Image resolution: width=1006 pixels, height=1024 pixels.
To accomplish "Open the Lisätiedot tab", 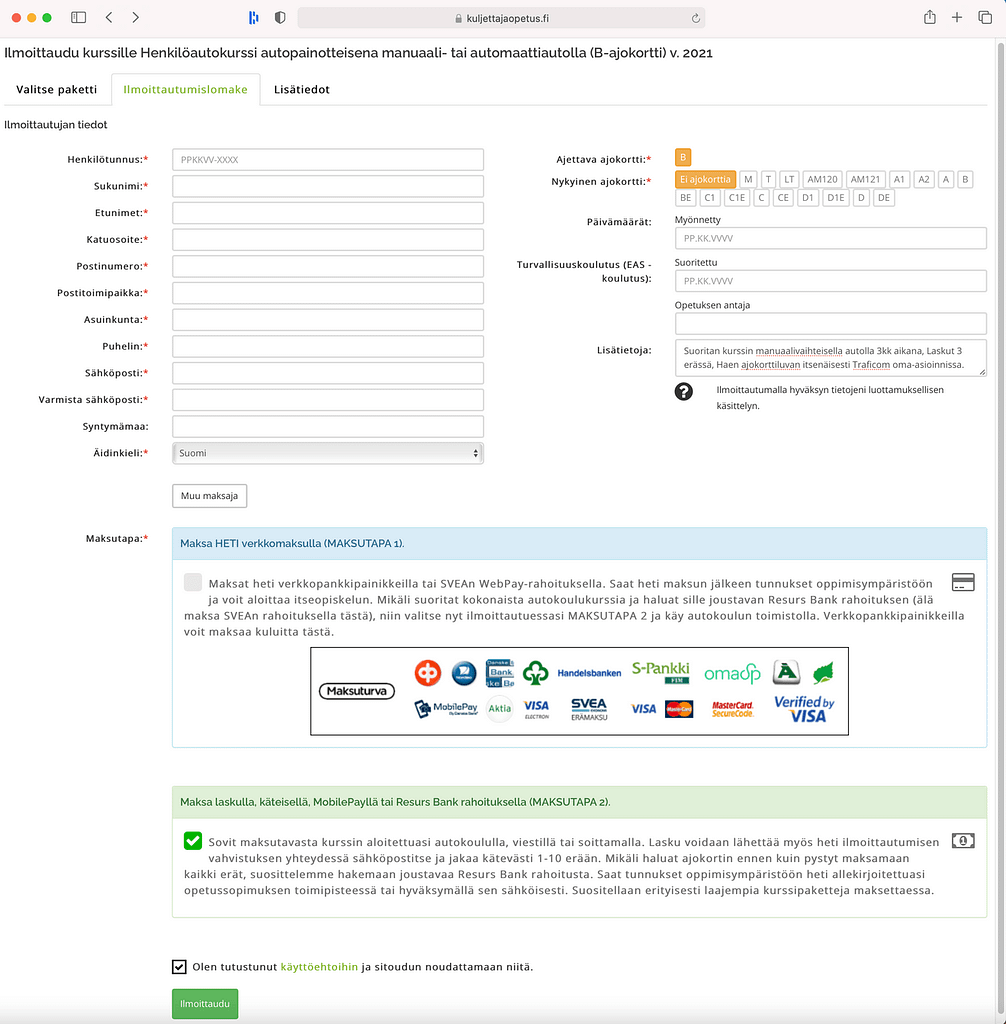I will pyautogui.click(x=301, y=89).
